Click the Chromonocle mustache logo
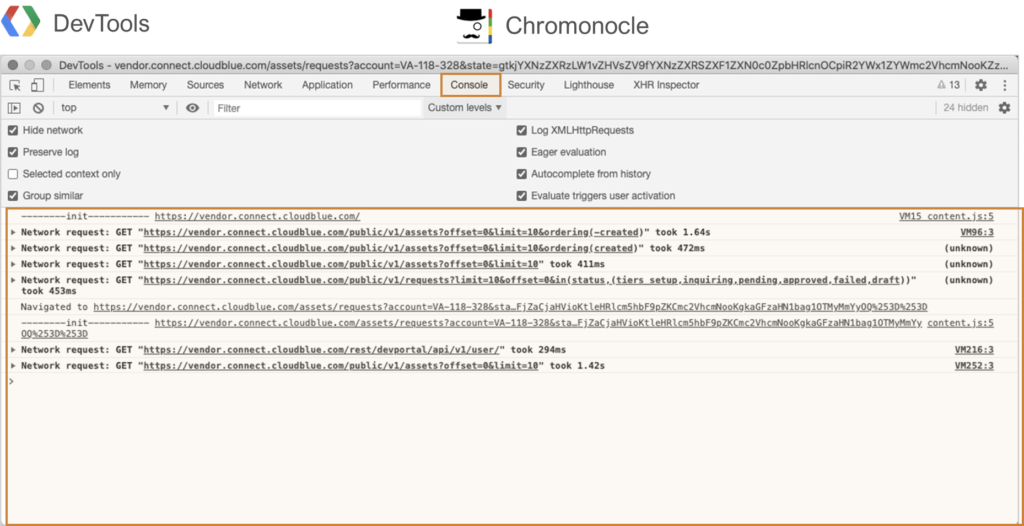 click(x=474, y=27)
